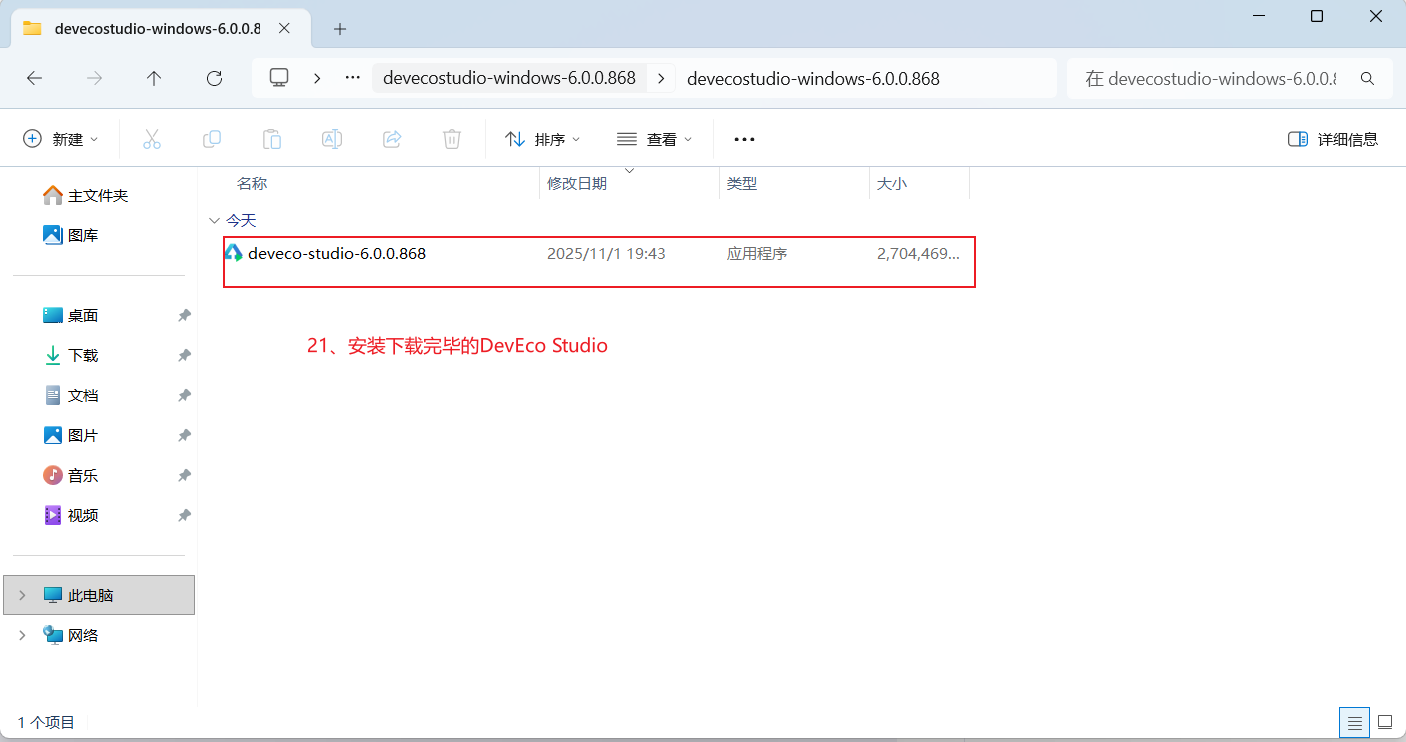
Task: Click the Paste clipboard icon
Action: [x=272, y=139]
